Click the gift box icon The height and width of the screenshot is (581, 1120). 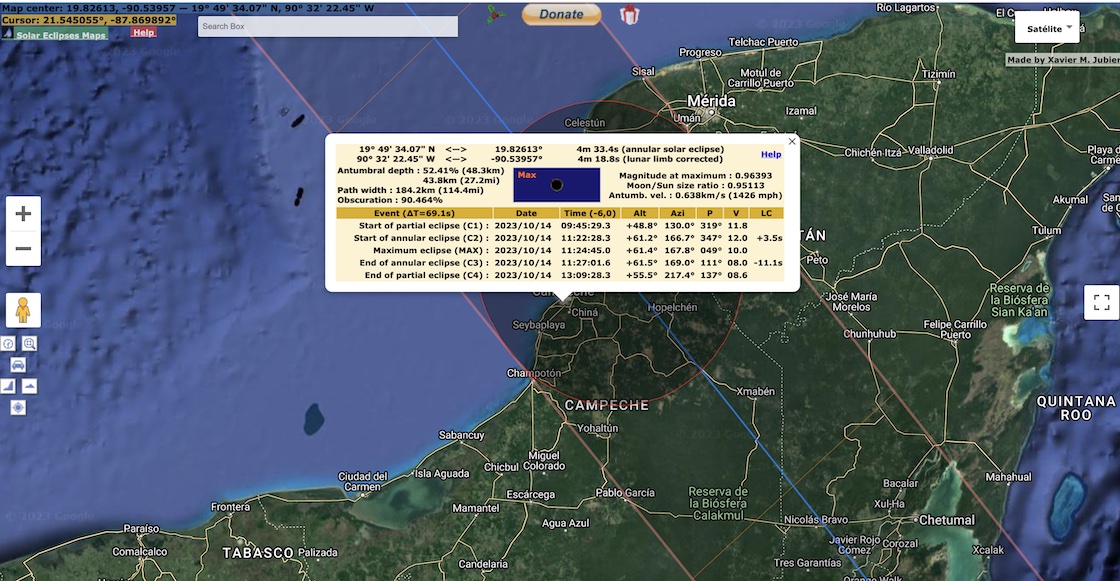629,14
